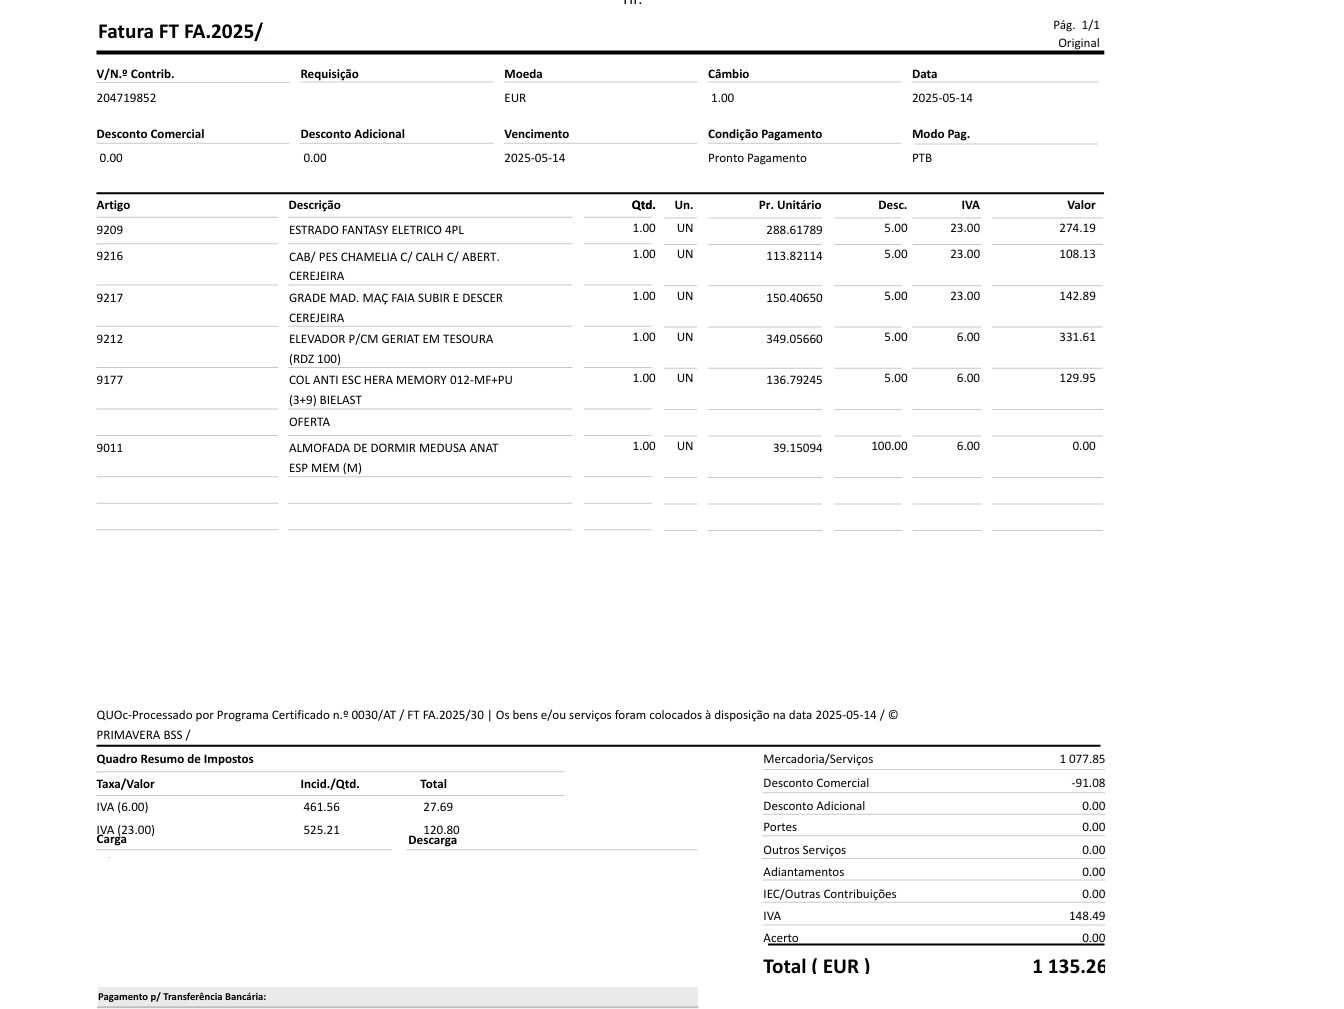Image resolution: width=1344 pixels, height=1009 pixels.
Task: Click description 'GRADE MAD. MAÇ FAIA SUBIR E DESCER'
Action: click(x=396, y=298)
